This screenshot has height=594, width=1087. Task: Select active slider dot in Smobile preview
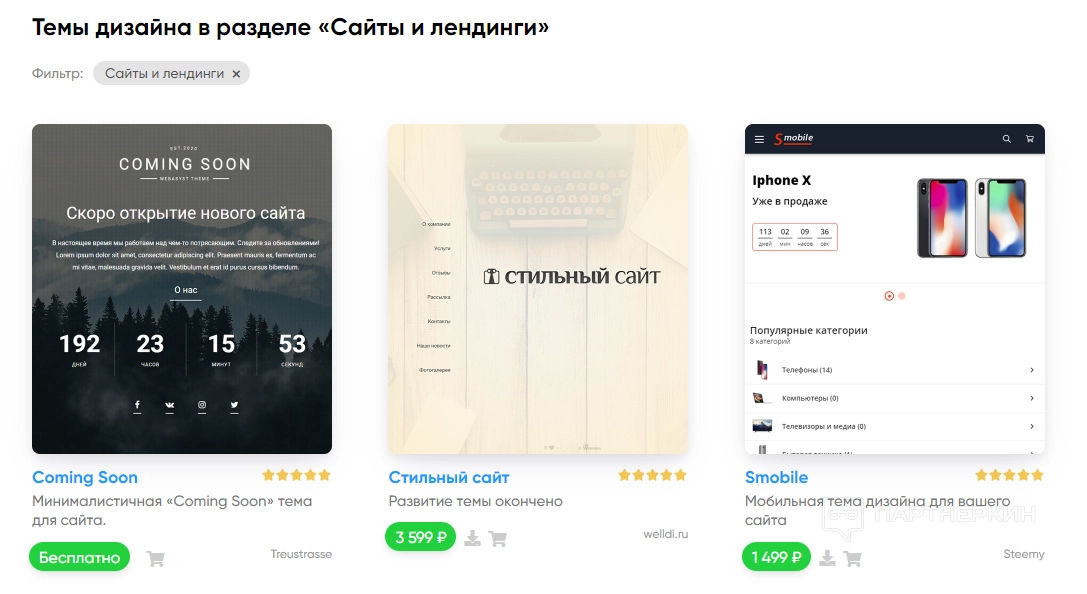(889, 296)
